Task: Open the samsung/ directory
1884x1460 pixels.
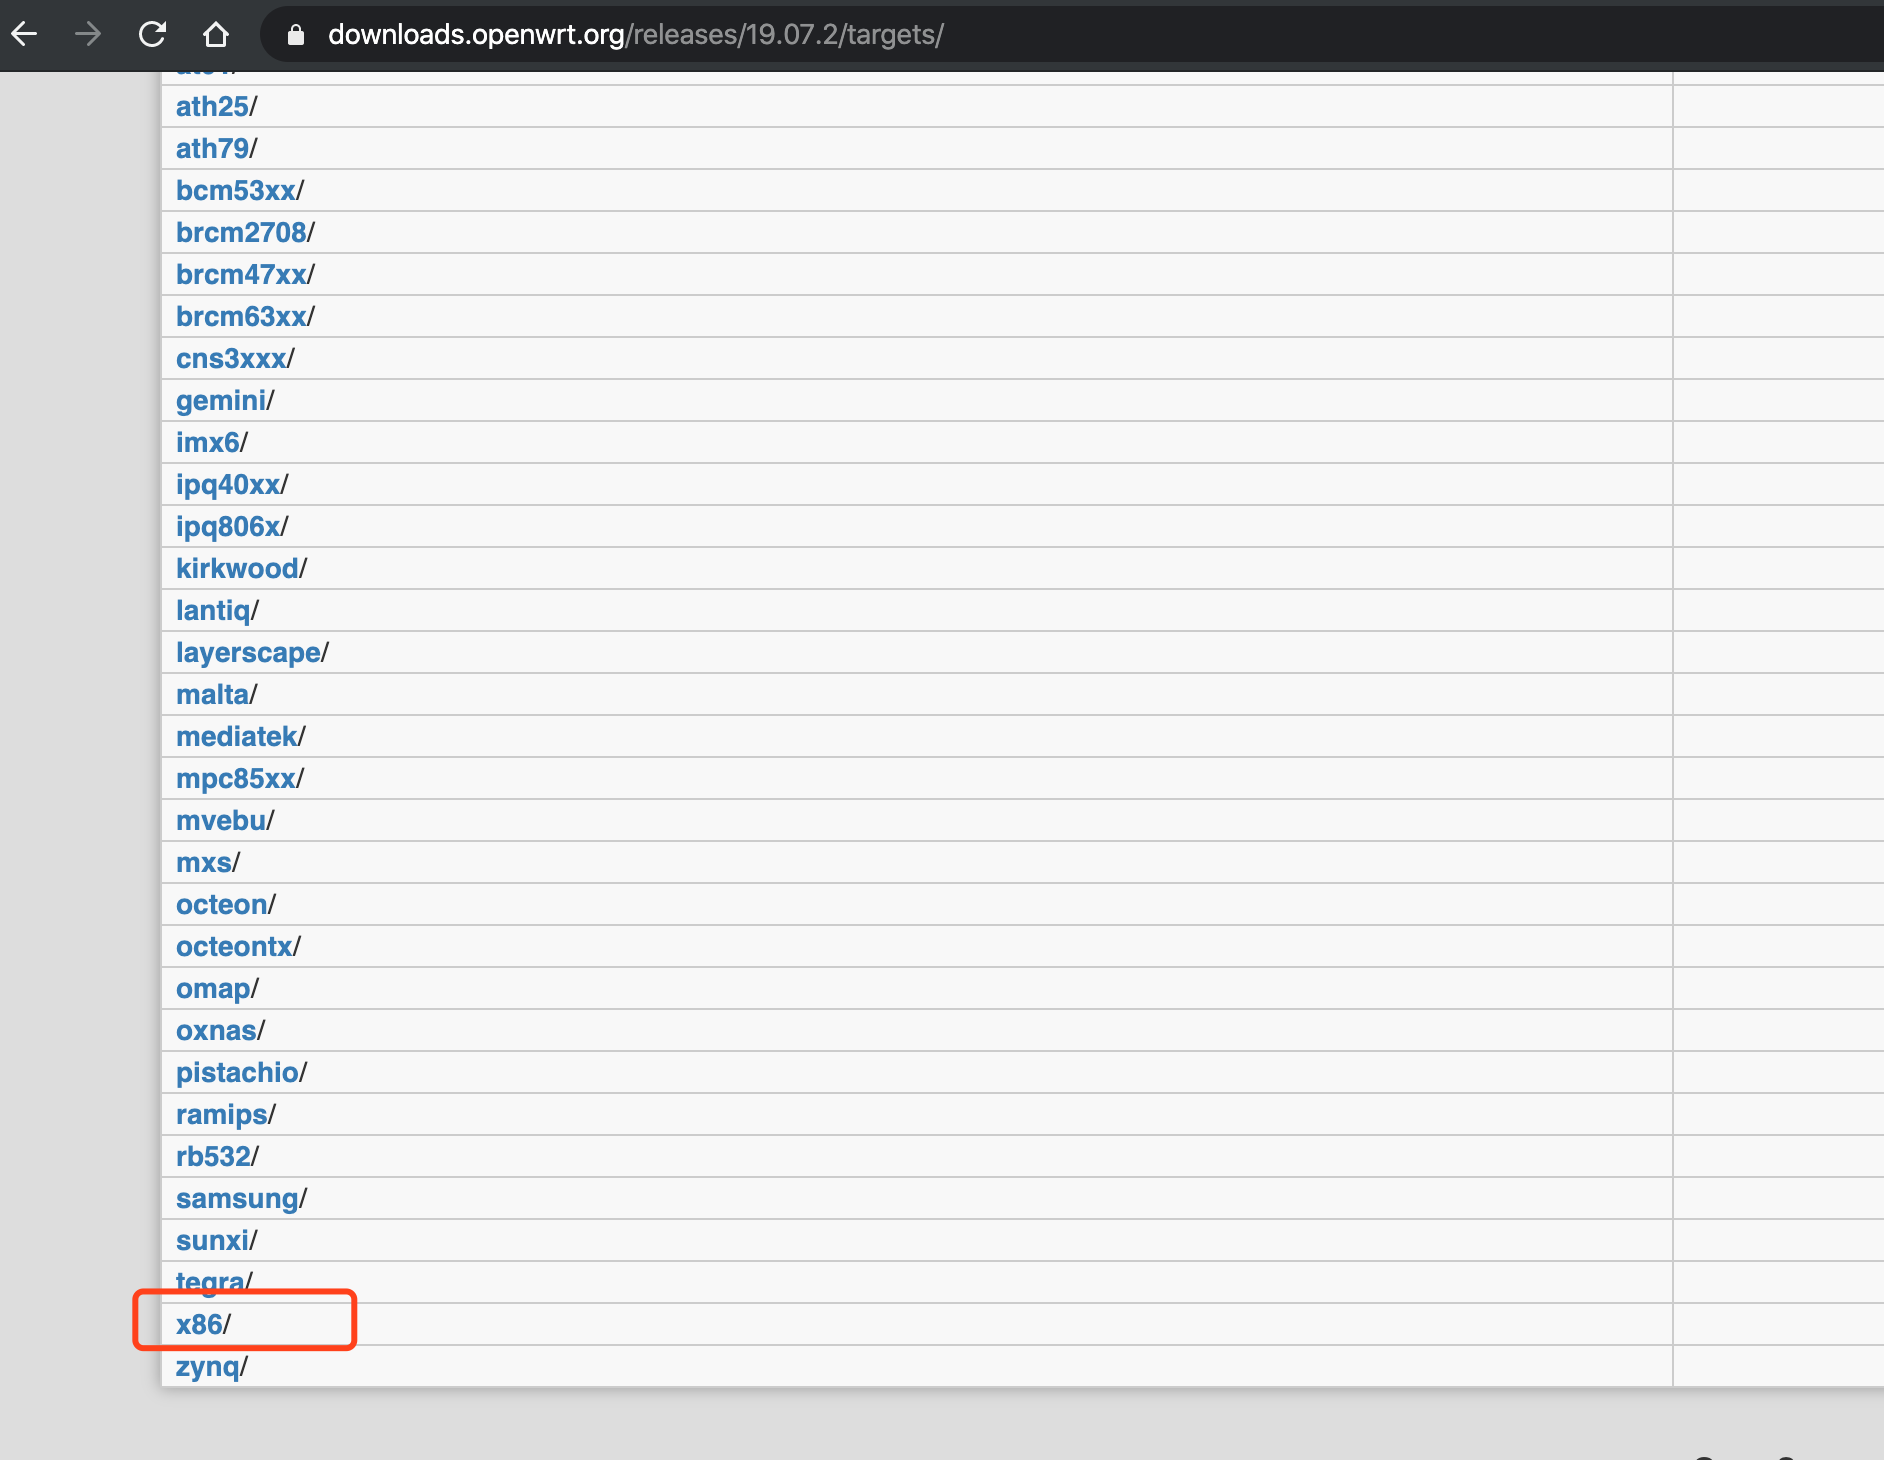Action: pos(237,1198)
